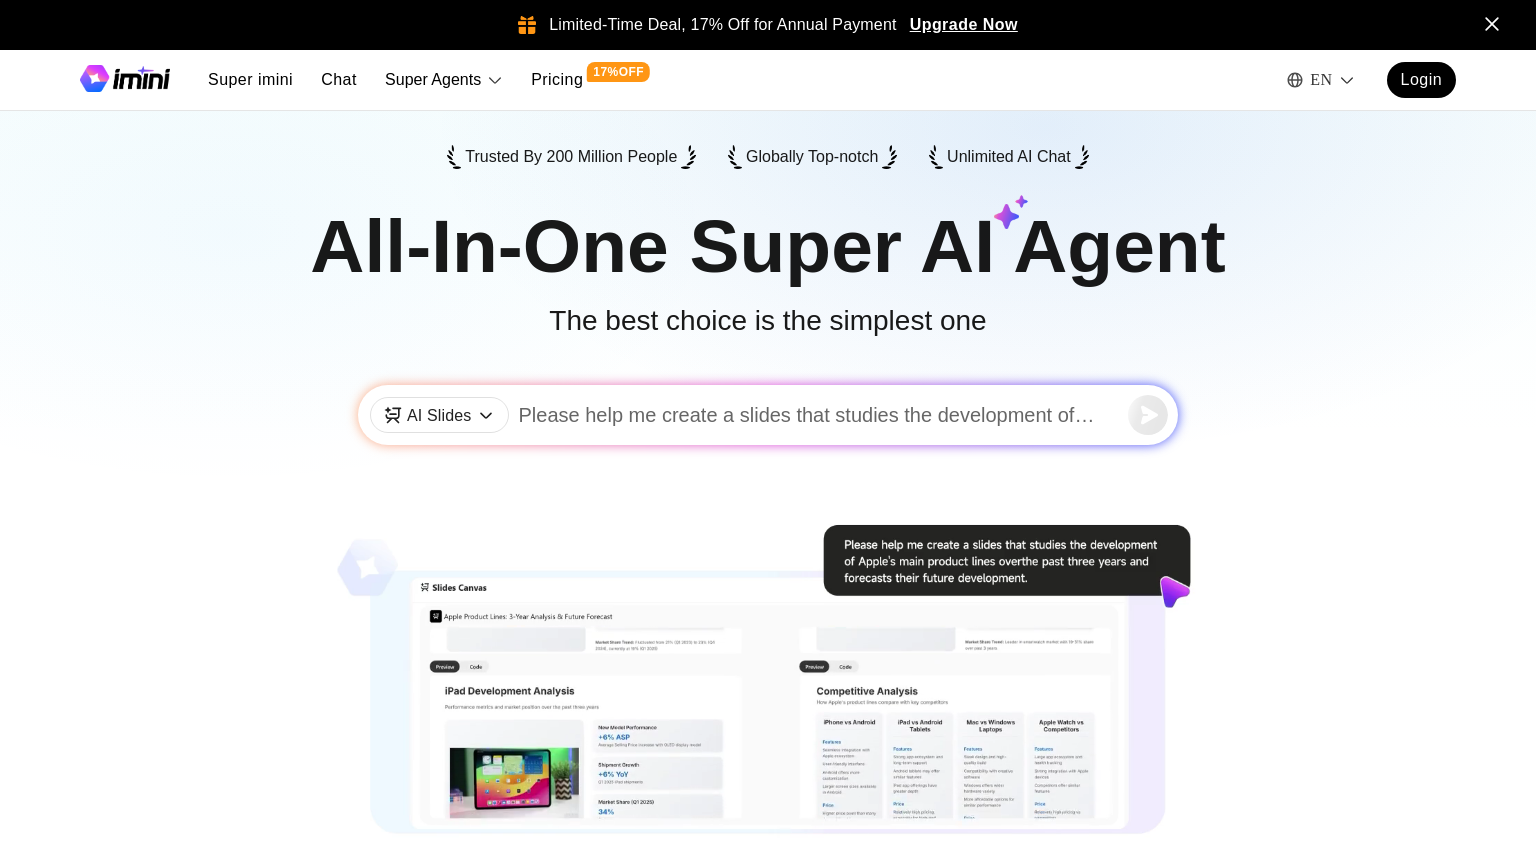Expand the Super Agents menu
The width and height of the screenshot is (1536, 864).
443,80
